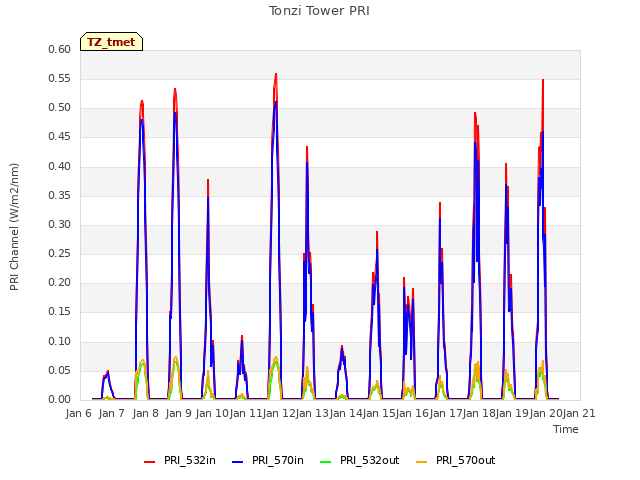
Task: Click the Jan 15 x-axis label
Action: coord(379,413)
